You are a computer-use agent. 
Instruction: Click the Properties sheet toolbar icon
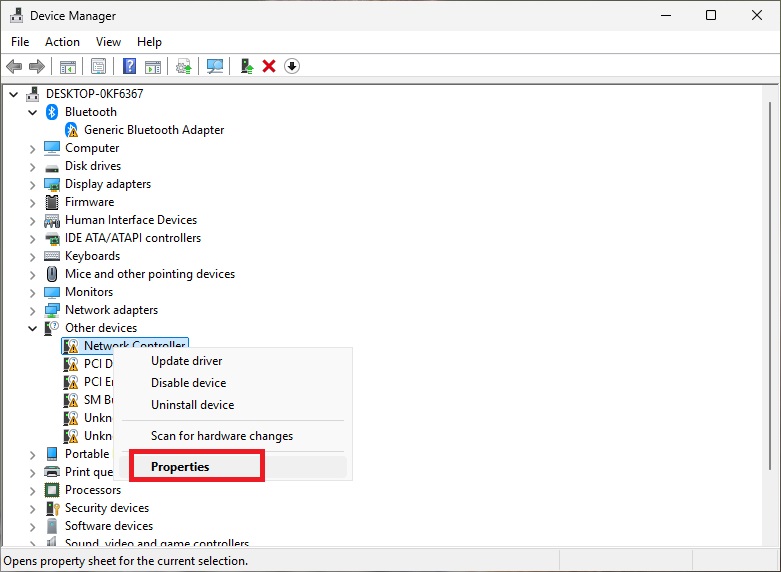99,66
